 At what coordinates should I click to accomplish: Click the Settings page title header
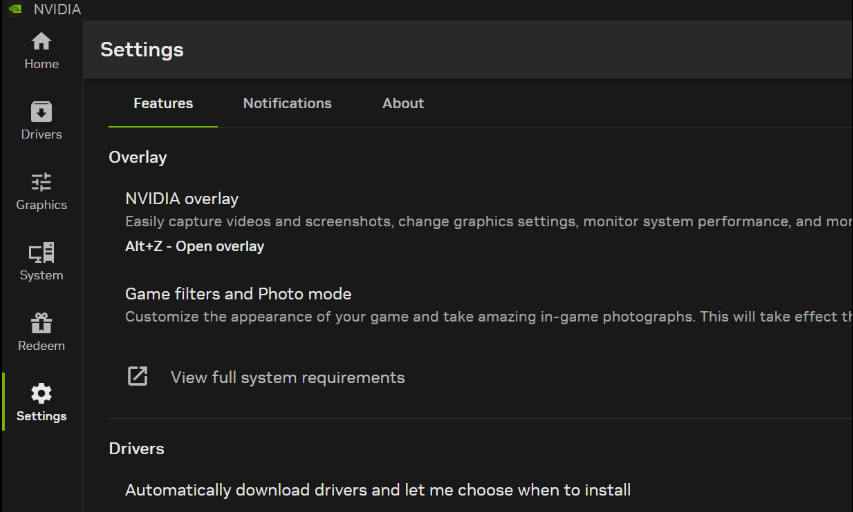tap(142, 49)
